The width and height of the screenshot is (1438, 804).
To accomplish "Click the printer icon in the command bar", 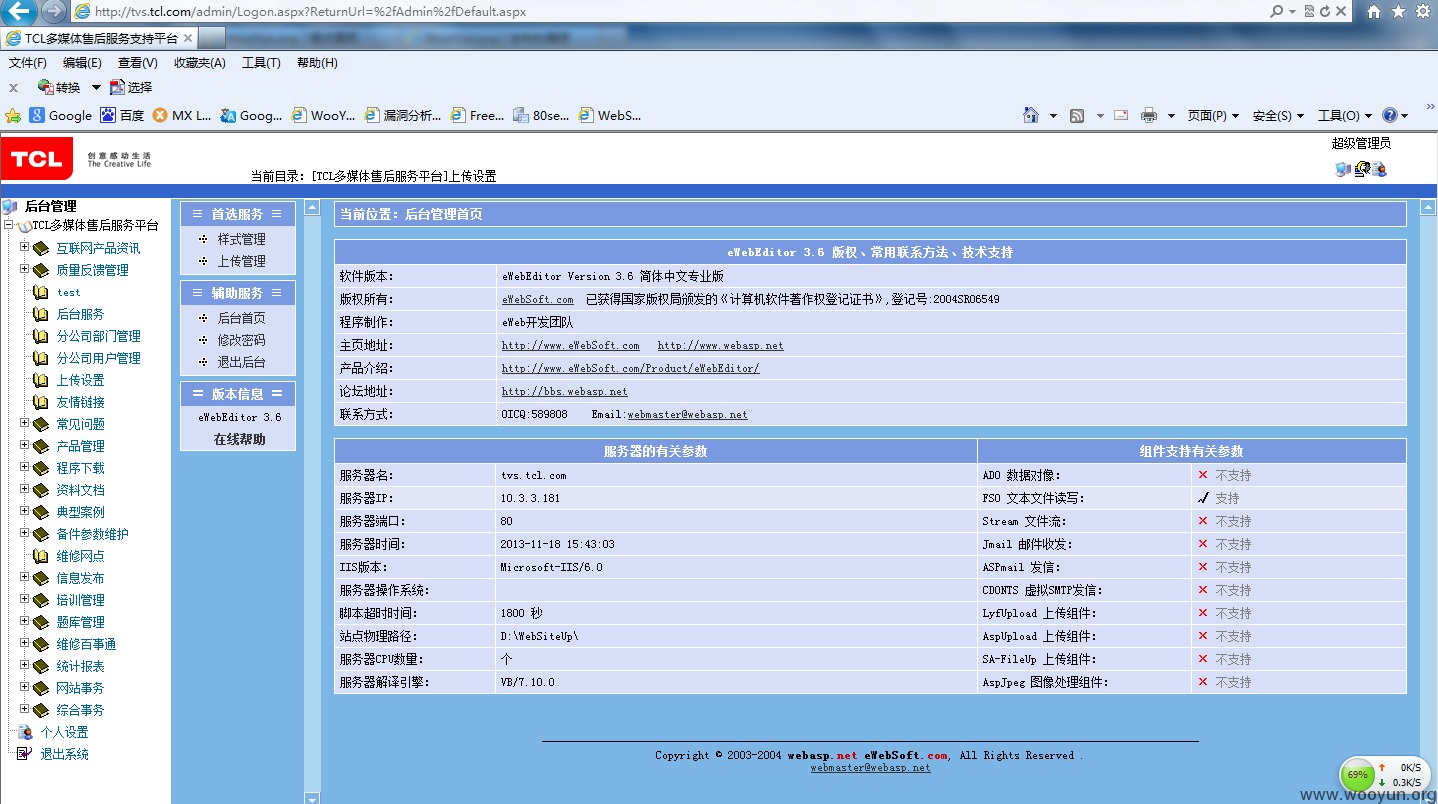I will (x=1149, y=115).
